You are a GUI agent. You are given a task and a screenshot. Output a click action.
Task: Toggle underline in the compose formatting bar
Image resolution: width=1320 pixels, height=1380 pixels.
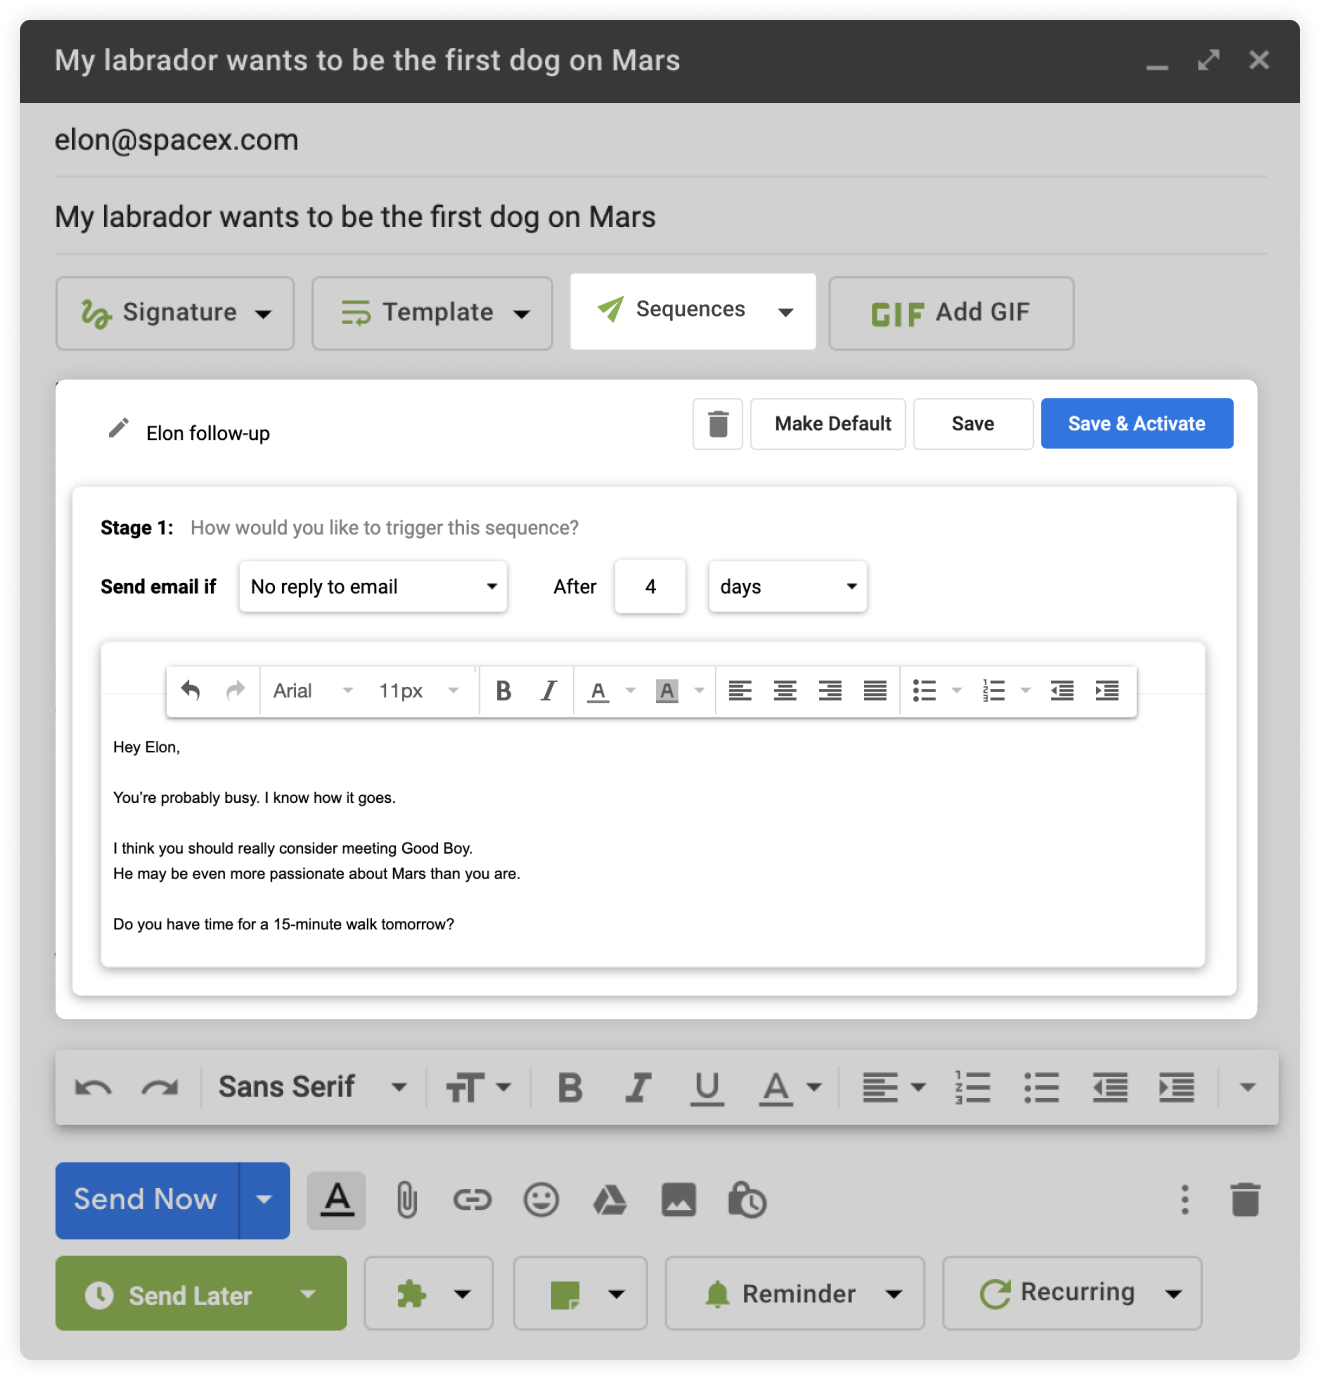click(707, 1087)
